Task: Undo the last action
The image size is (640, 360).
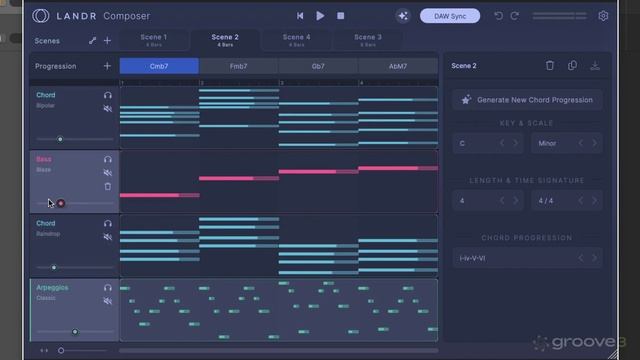Action: (x=498, y=16)
